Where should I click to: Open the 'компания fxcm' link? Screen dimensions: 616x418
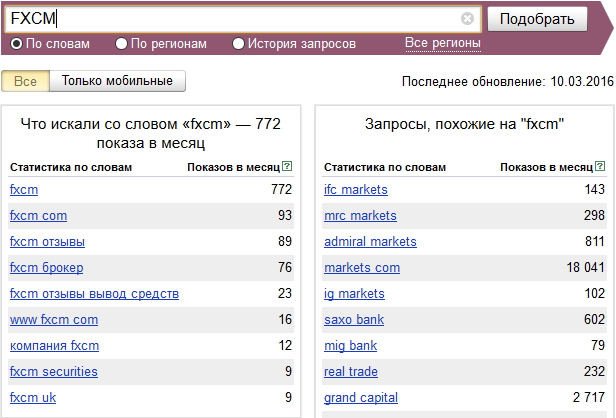click(x=54, y=346)
